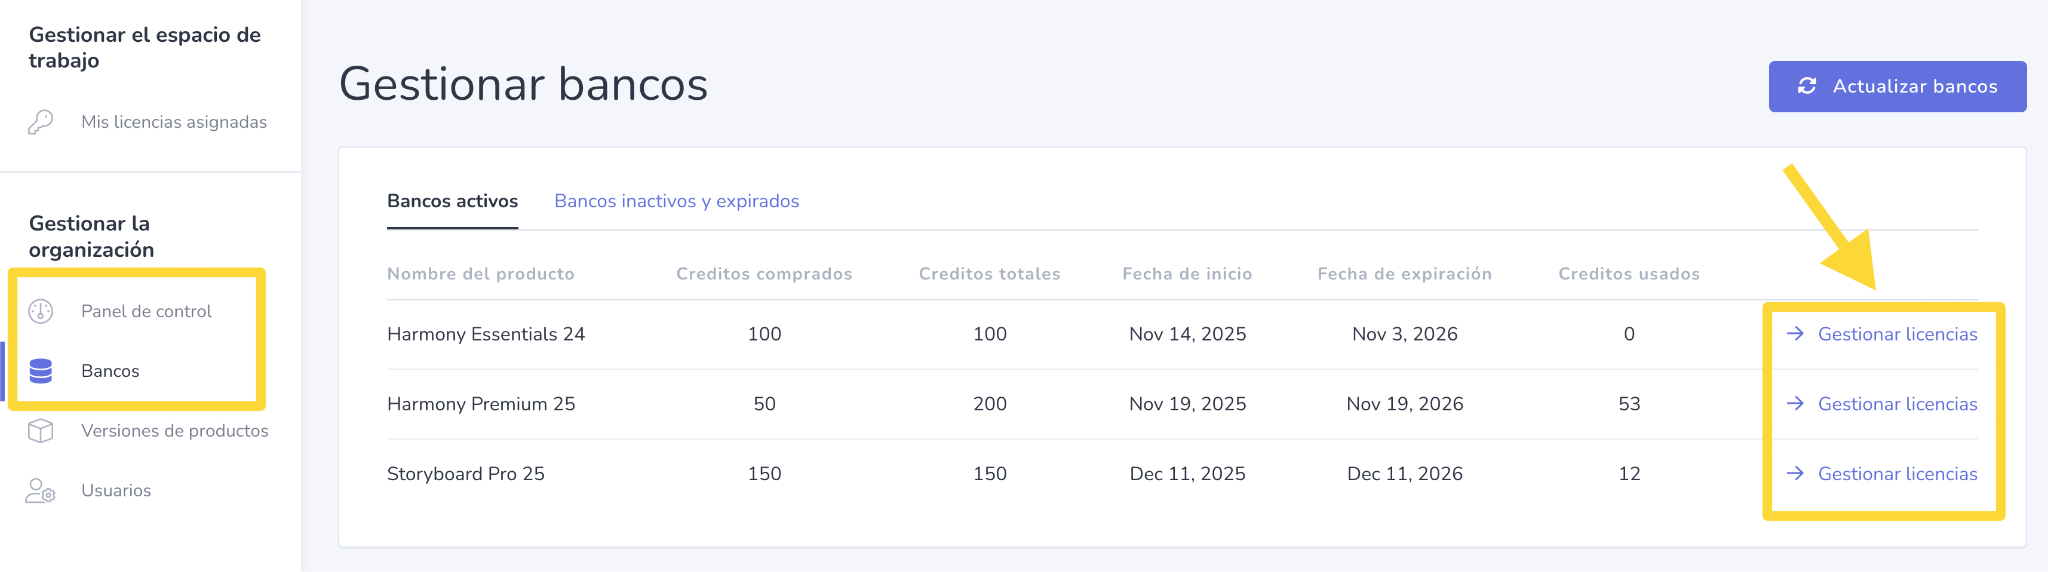Image resolution: width=2048 pixels, height=572 pixels.
Task: Navigate to Versiones de productos
Action: tap(175, 431)
